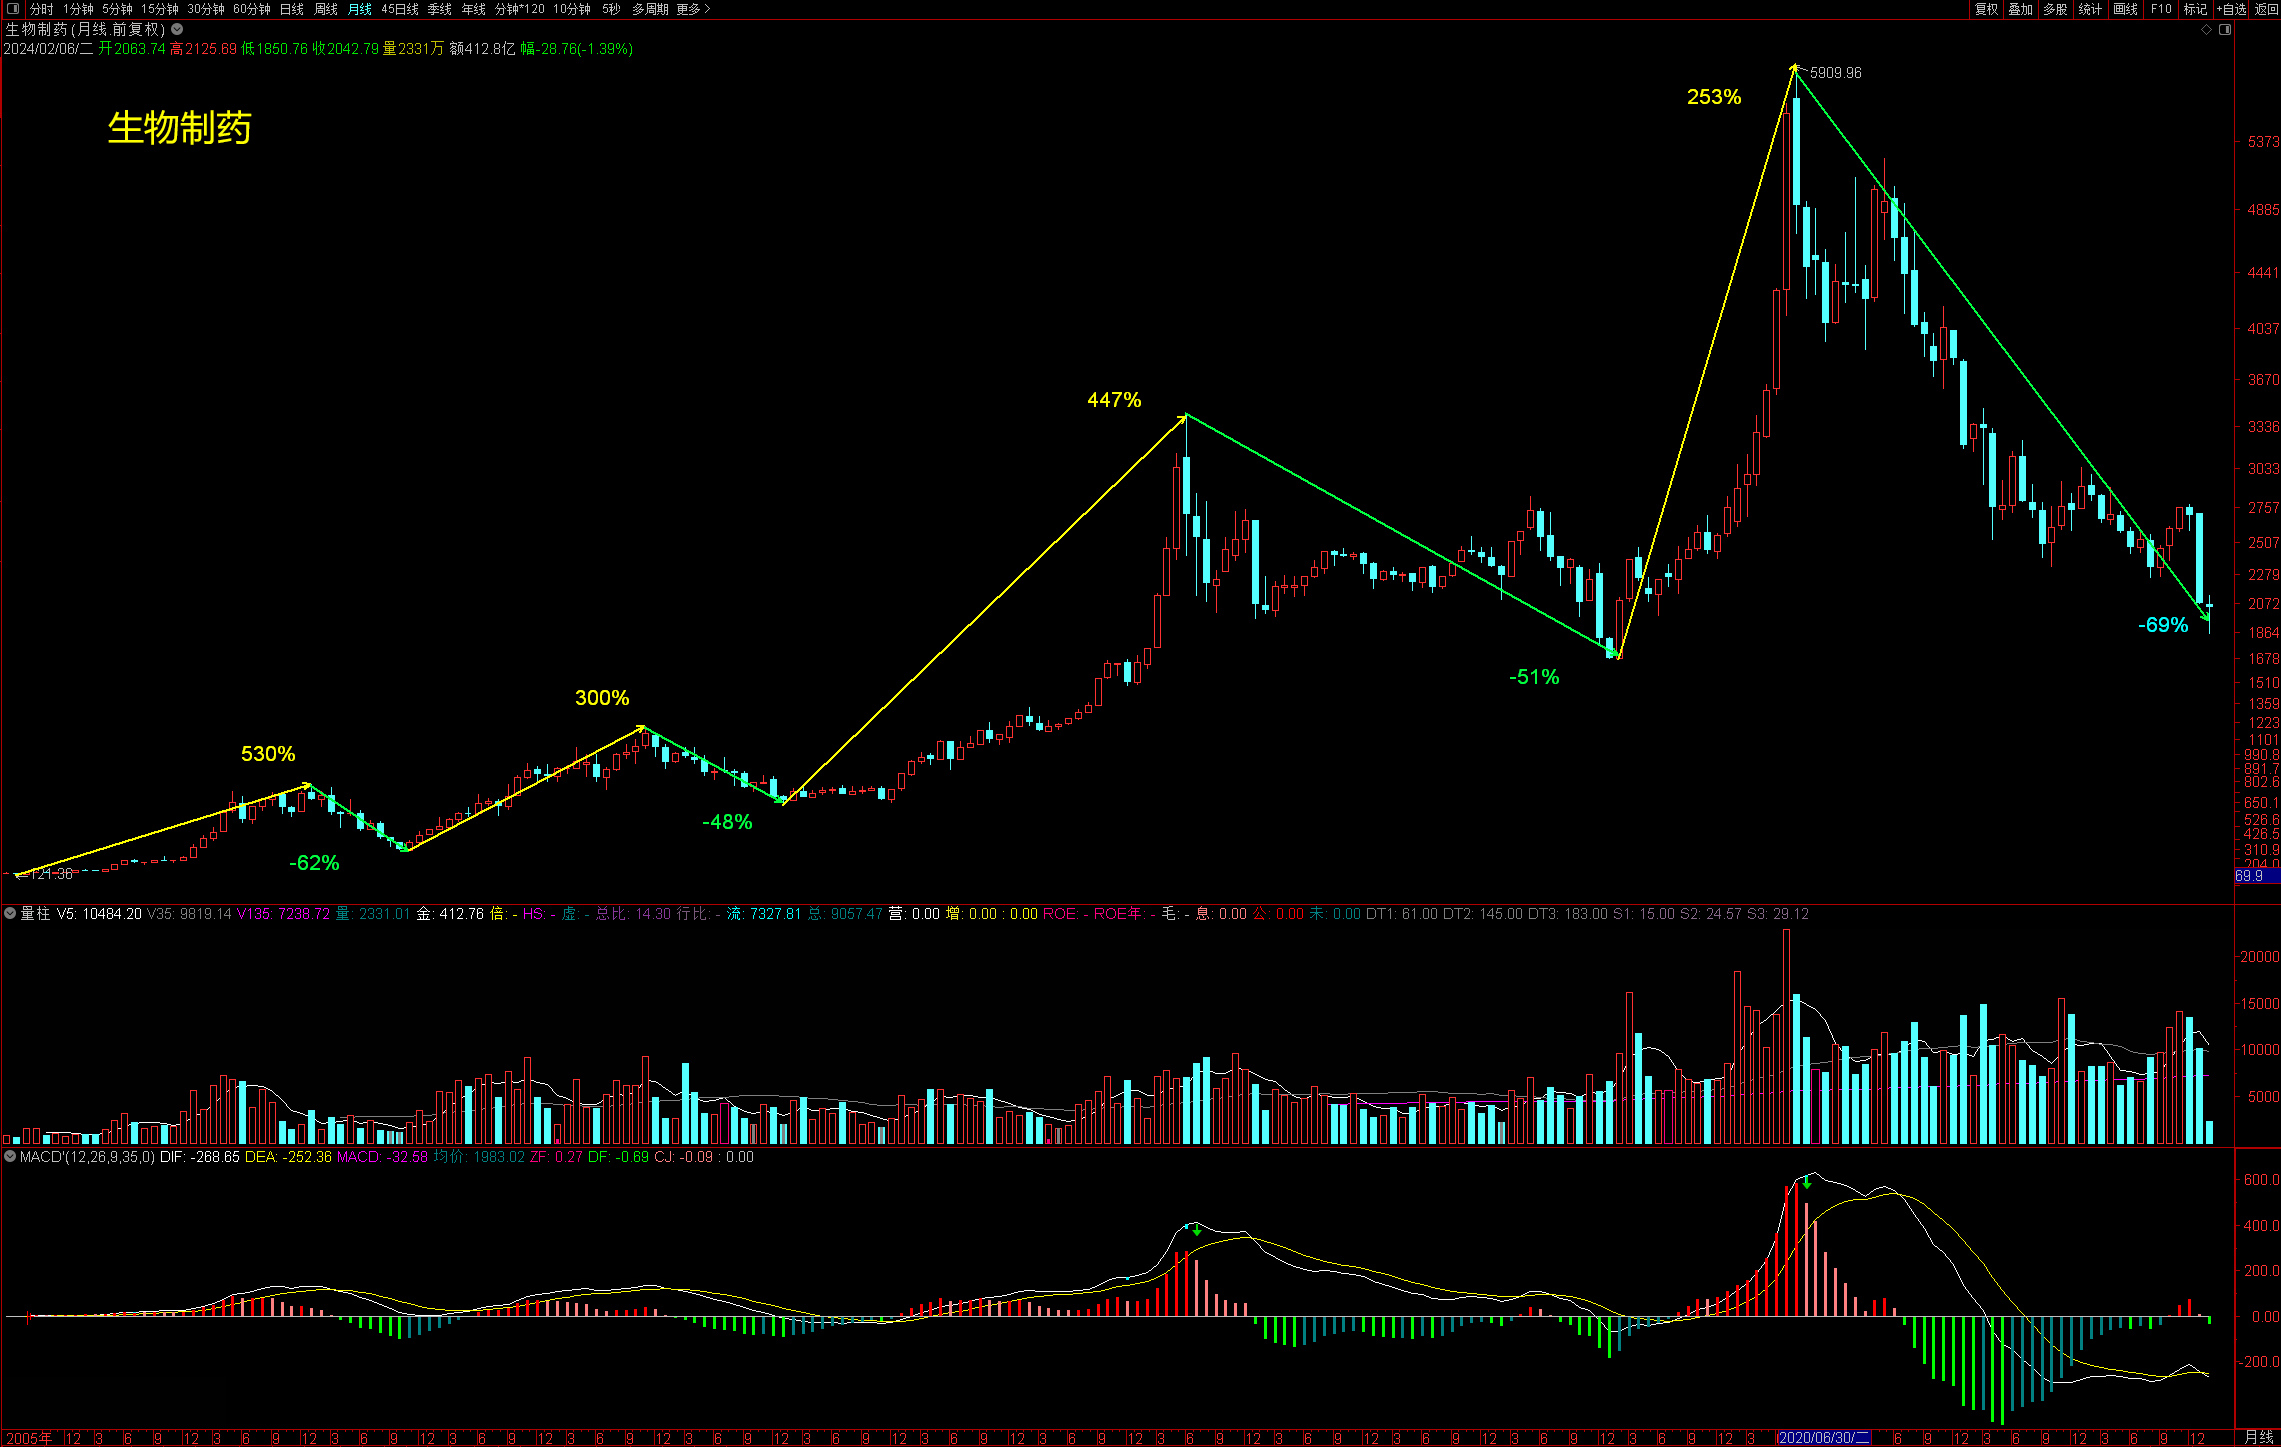Image resolution: width=2281 pixels, height=1447 pixels.
Task: Open the 更多 periods expander
Action: 693,9
